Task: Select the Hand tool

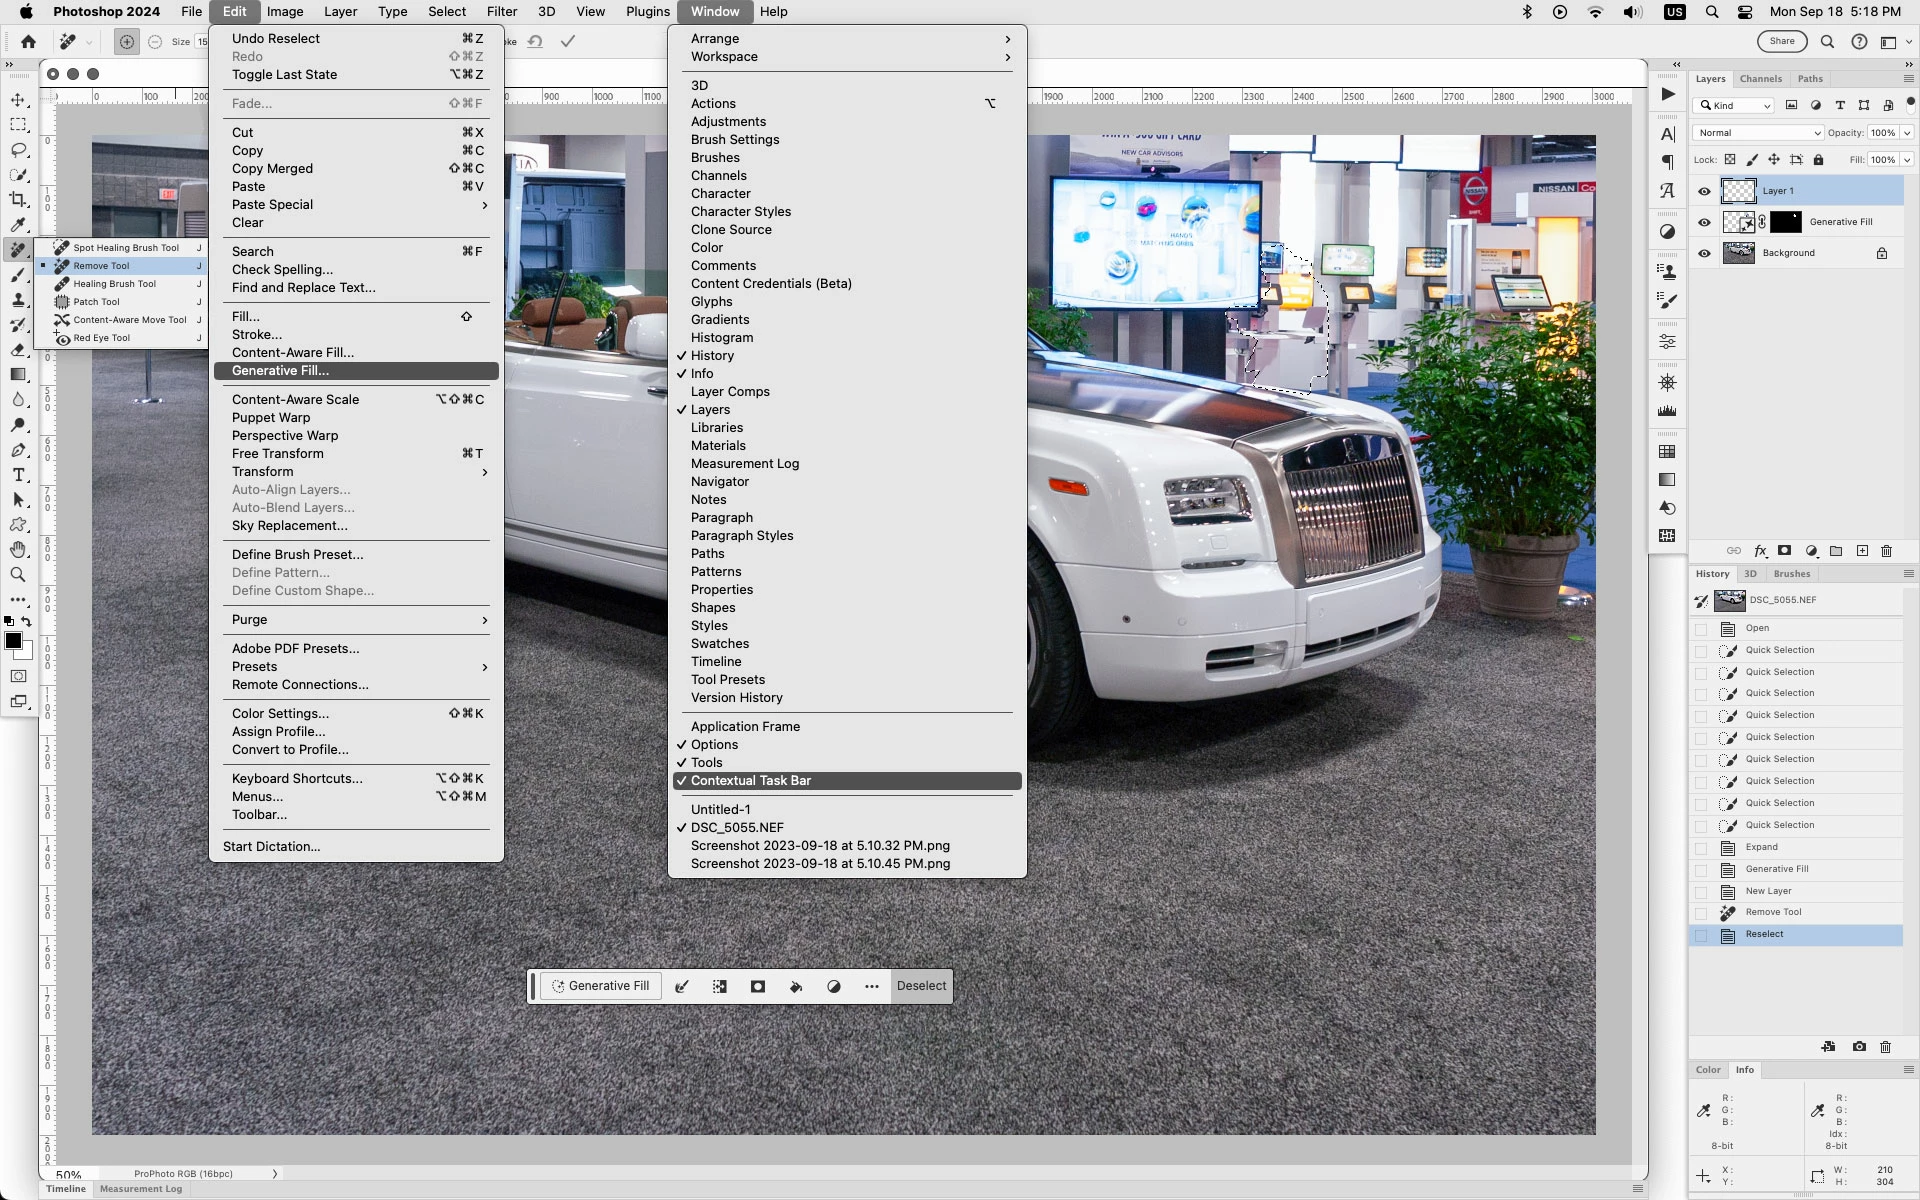Action: (18, 550)
